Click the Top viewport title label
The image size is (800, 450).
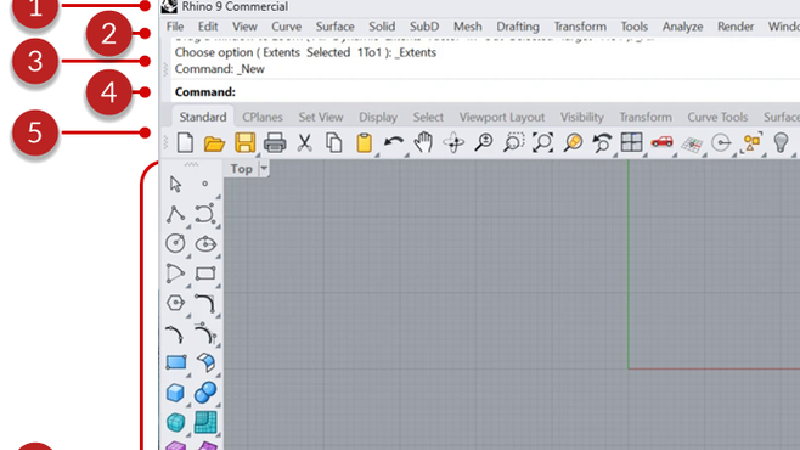click(241, 169)
